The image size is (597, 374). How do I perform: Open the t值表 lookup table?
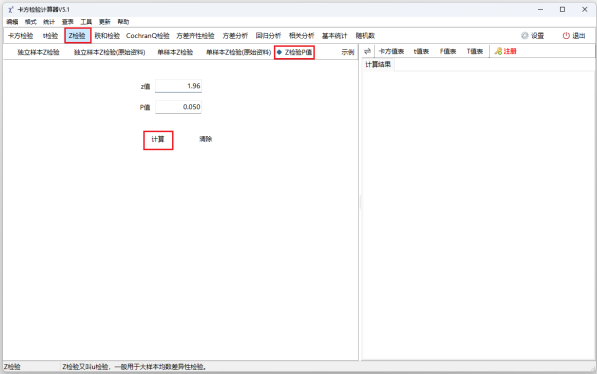(x=421, y=51)
